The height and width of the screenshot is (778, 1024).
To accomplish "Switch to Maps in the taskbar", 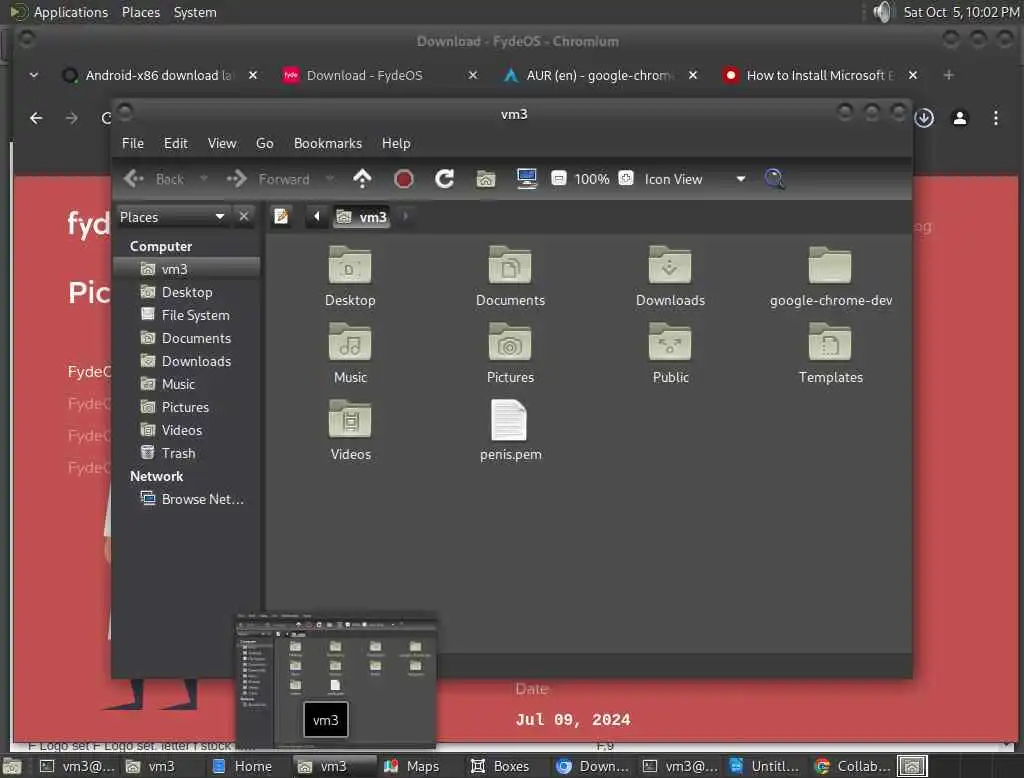I will 411,766.
